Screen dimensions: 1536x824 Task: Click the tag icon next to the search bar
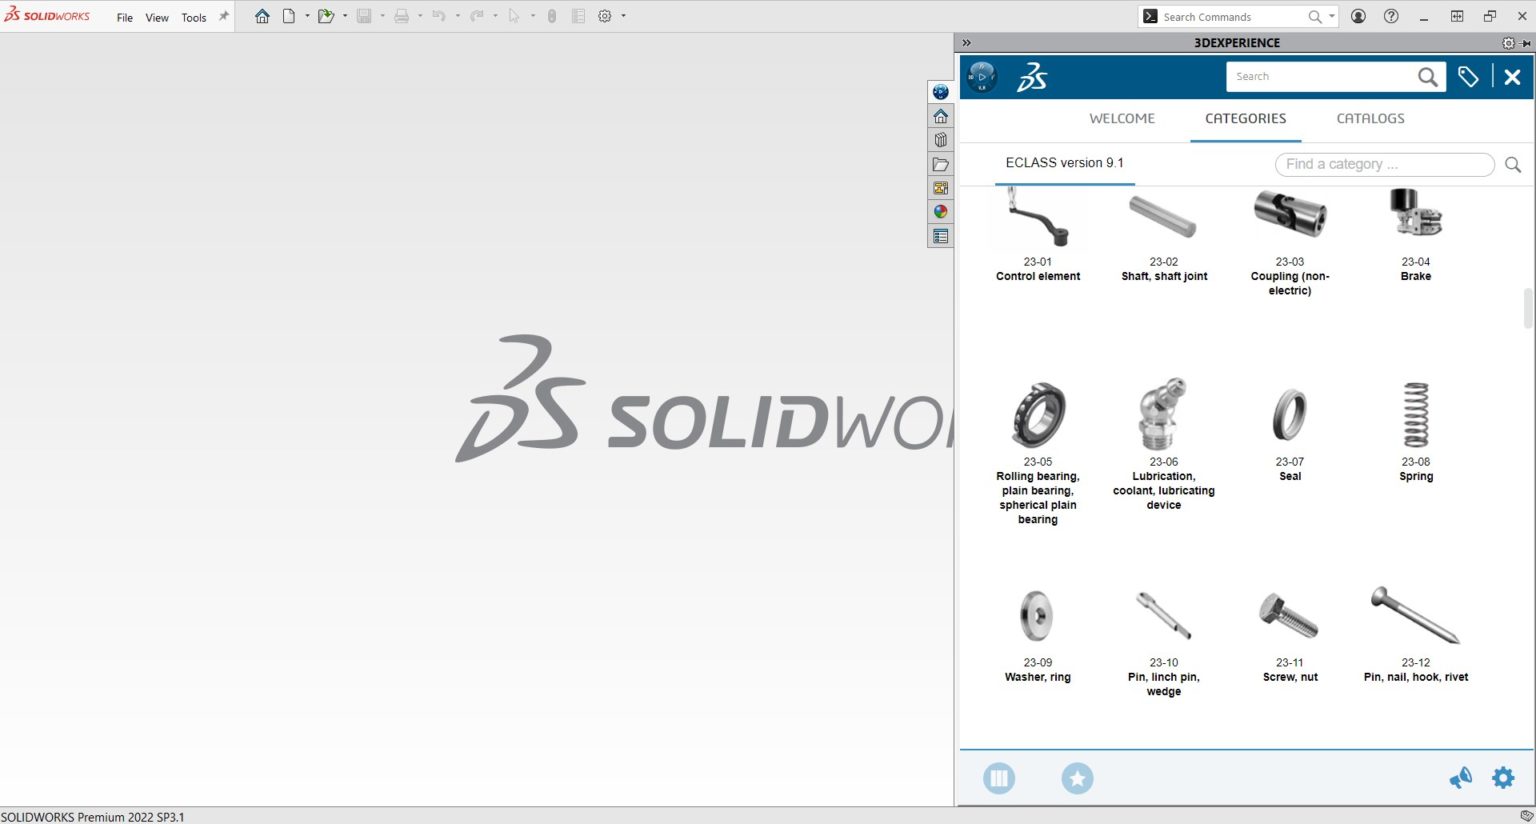click(1467, 76)
